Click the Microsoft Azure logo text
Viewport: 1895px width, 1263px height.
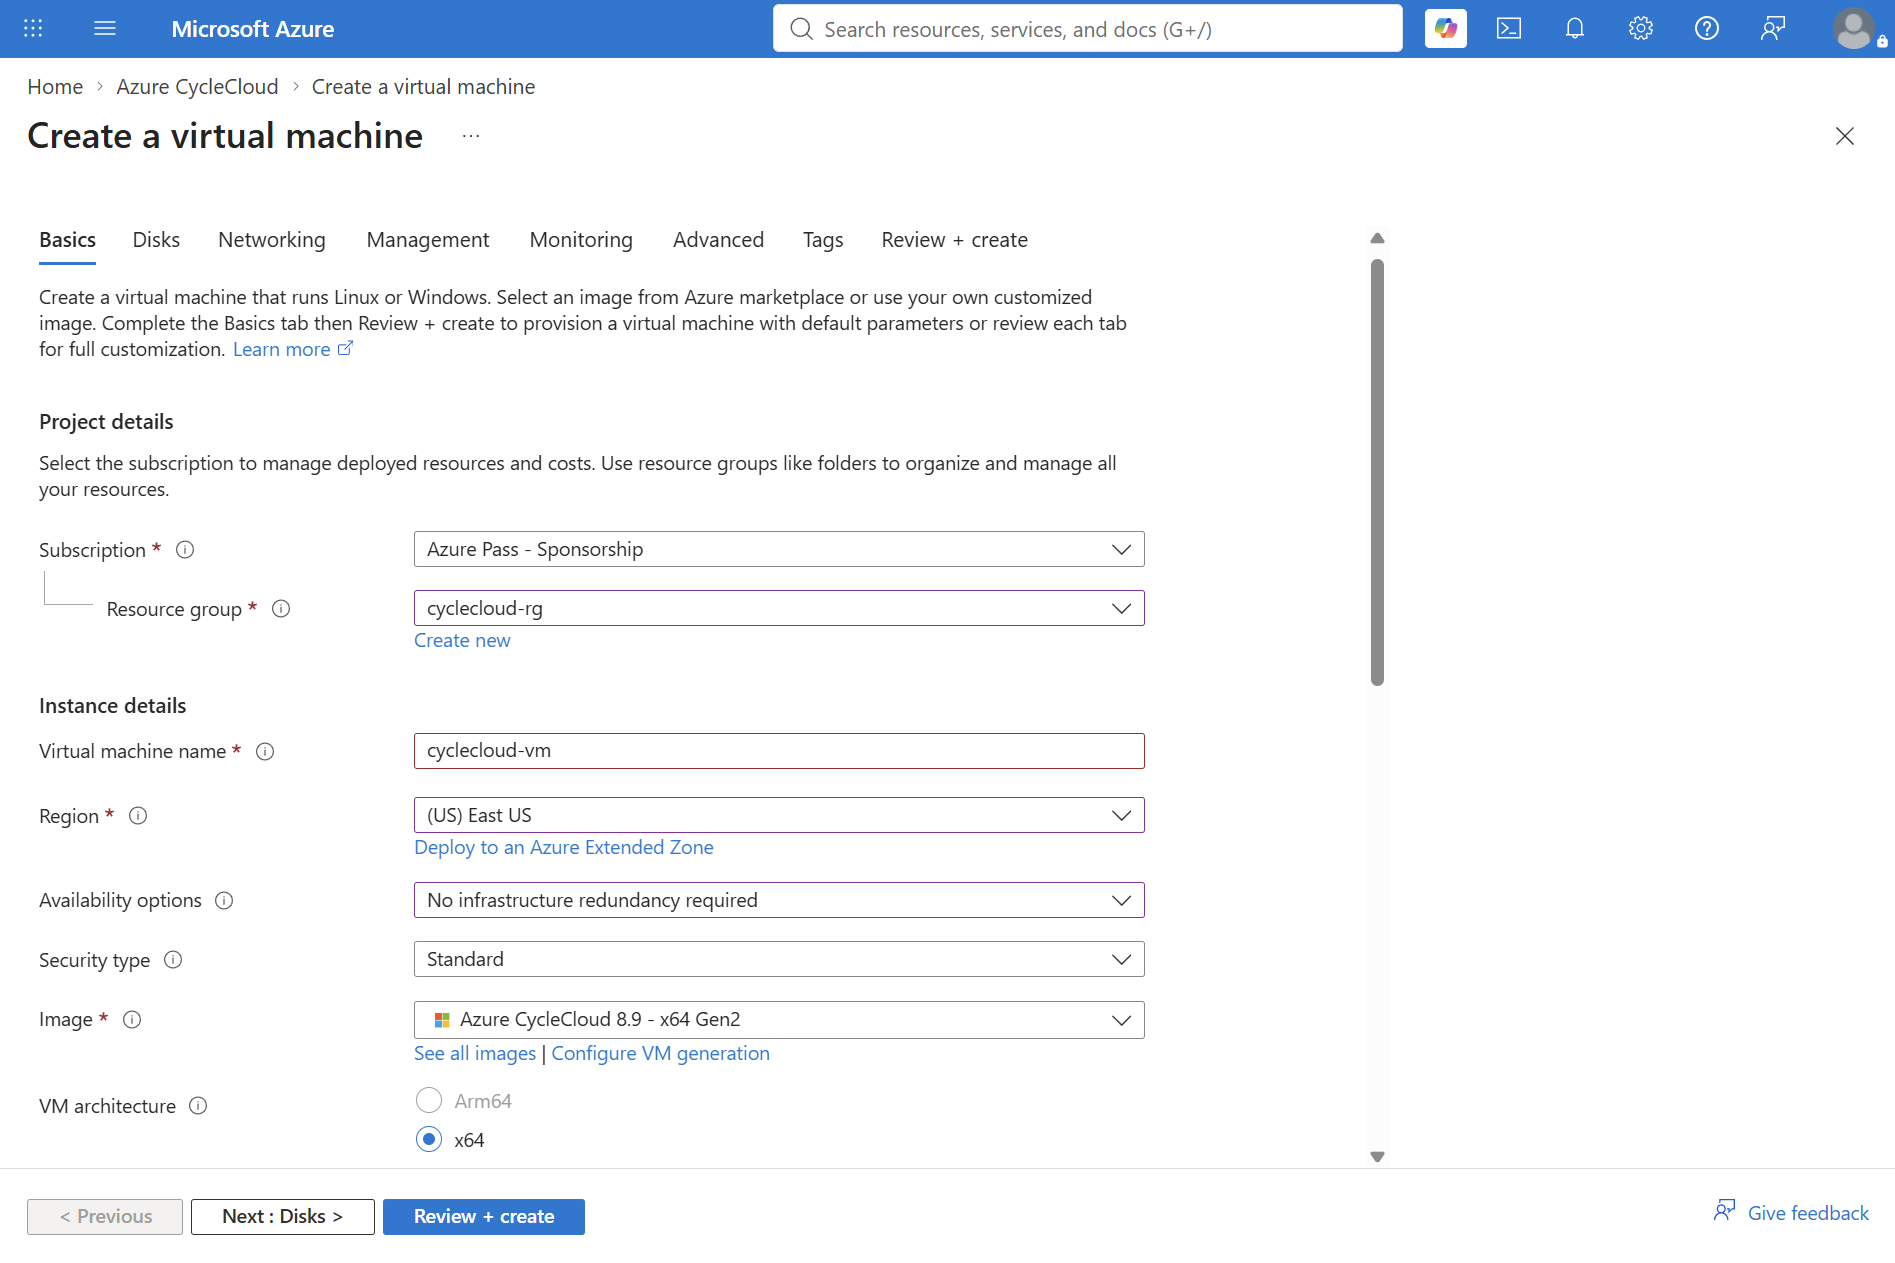pyautogui.click(x=253, y=29)
